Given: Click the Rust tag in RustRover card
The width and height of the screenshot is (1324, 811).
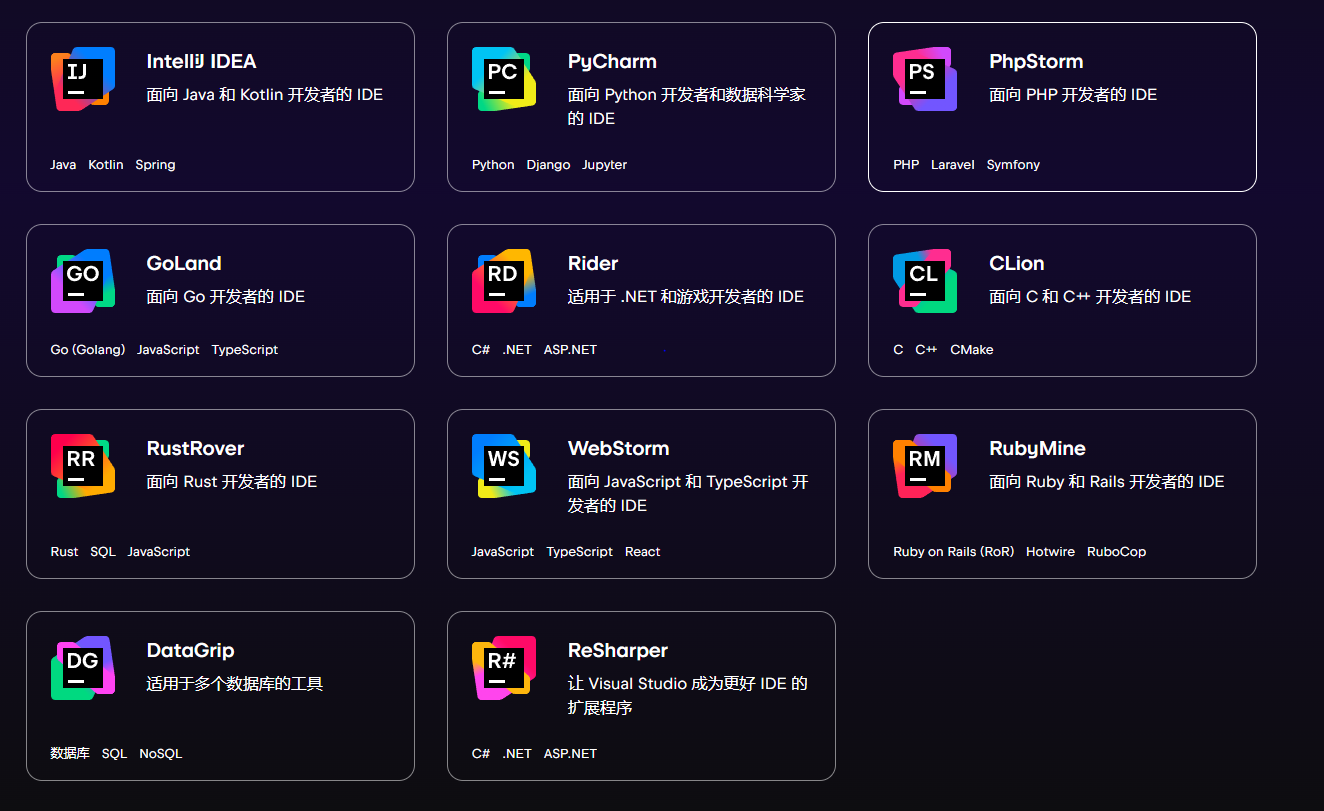Looking at the screenshot, I should click(64, 552).
